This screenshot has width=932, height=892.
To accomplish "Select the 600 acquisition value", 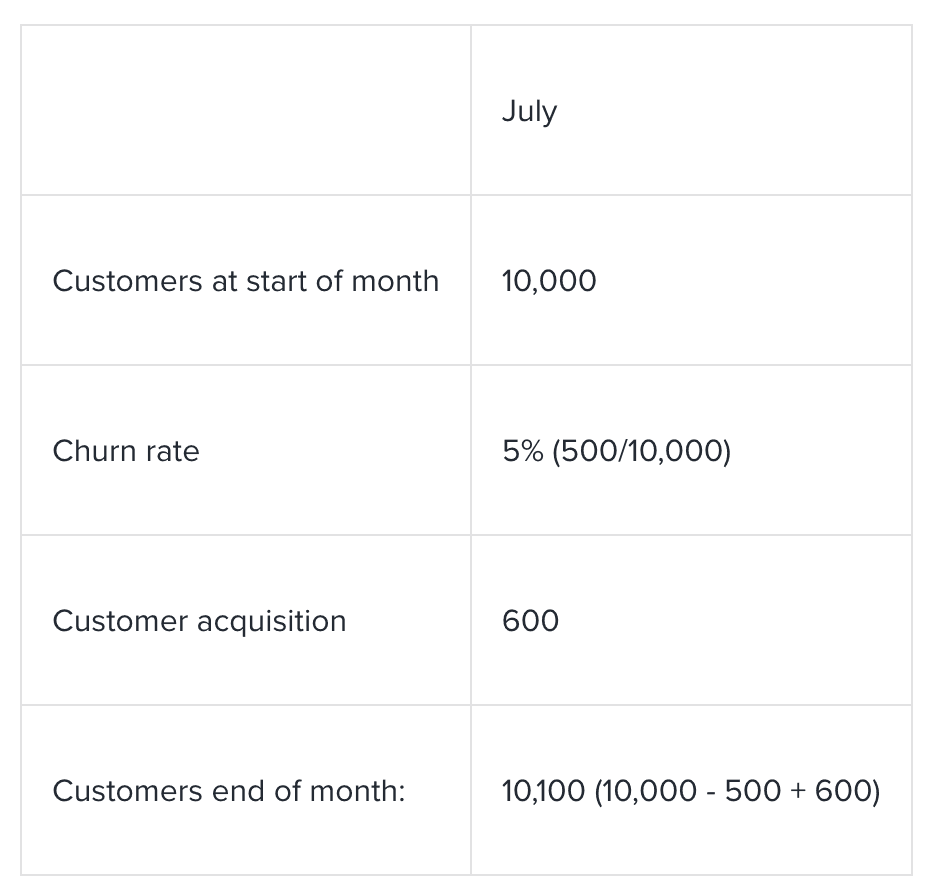I will click(530, 621).
